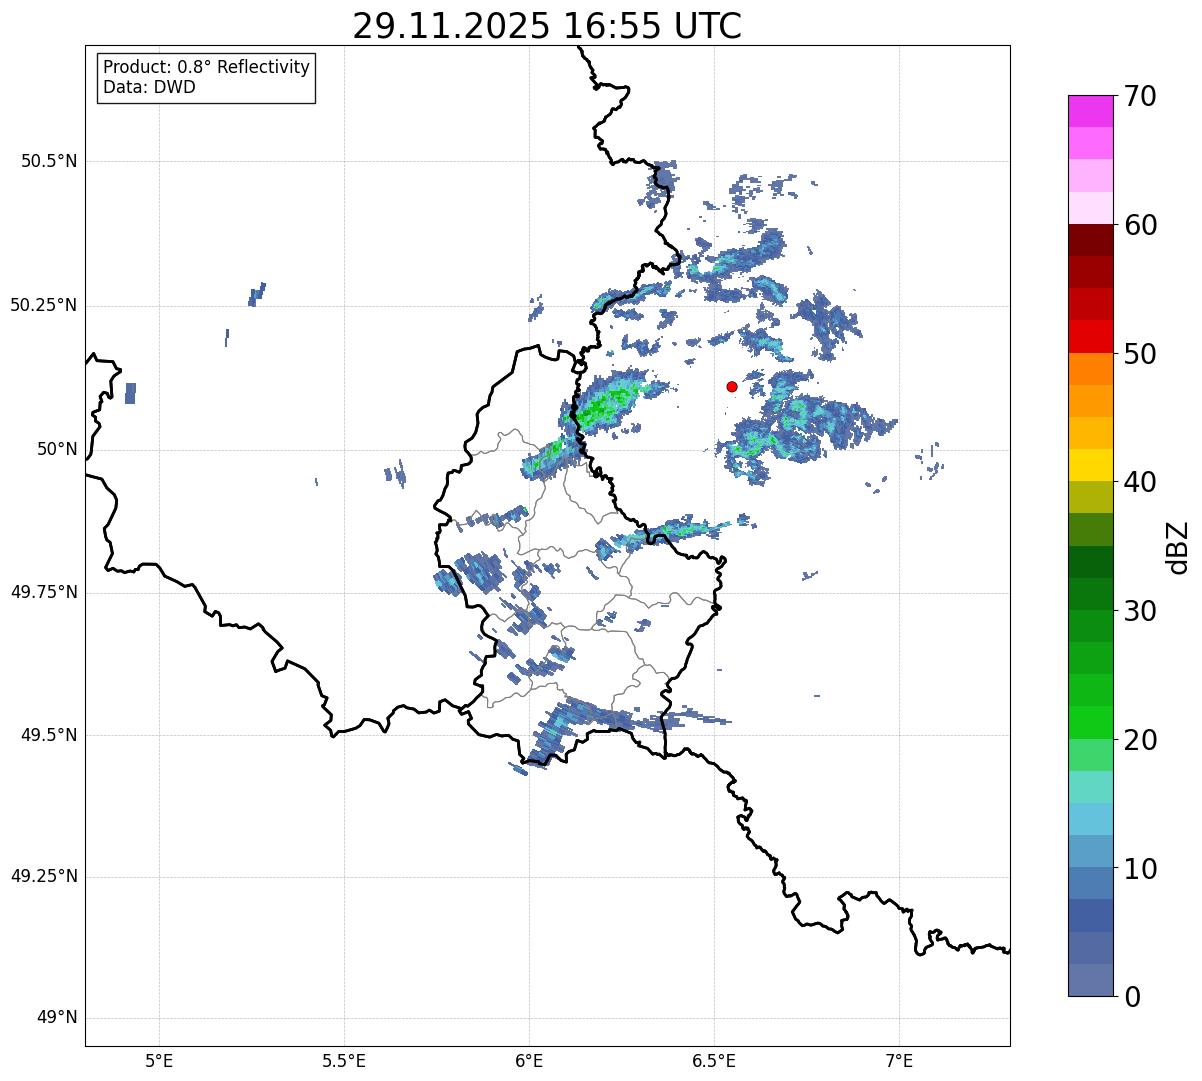Click the latitude label "50.25°N"
The image size is (1202, 1081).
click(x=44, y=305)
